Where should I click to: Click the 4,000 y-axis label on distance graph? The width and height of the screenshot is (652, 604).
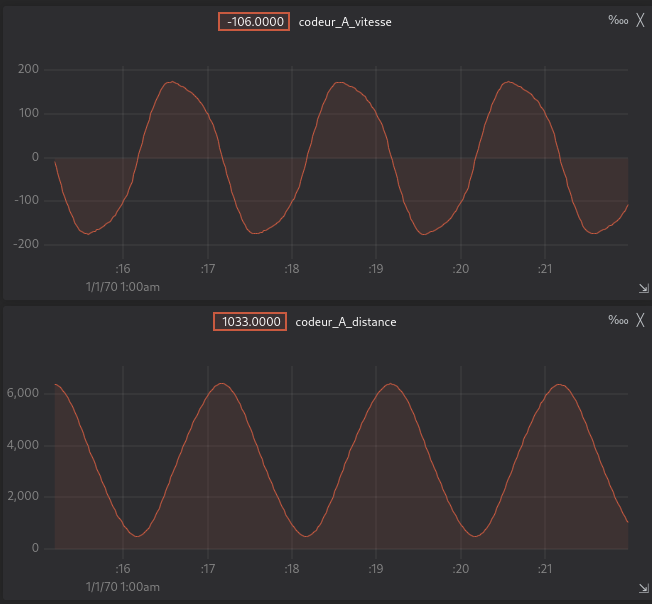pos(23,445)
